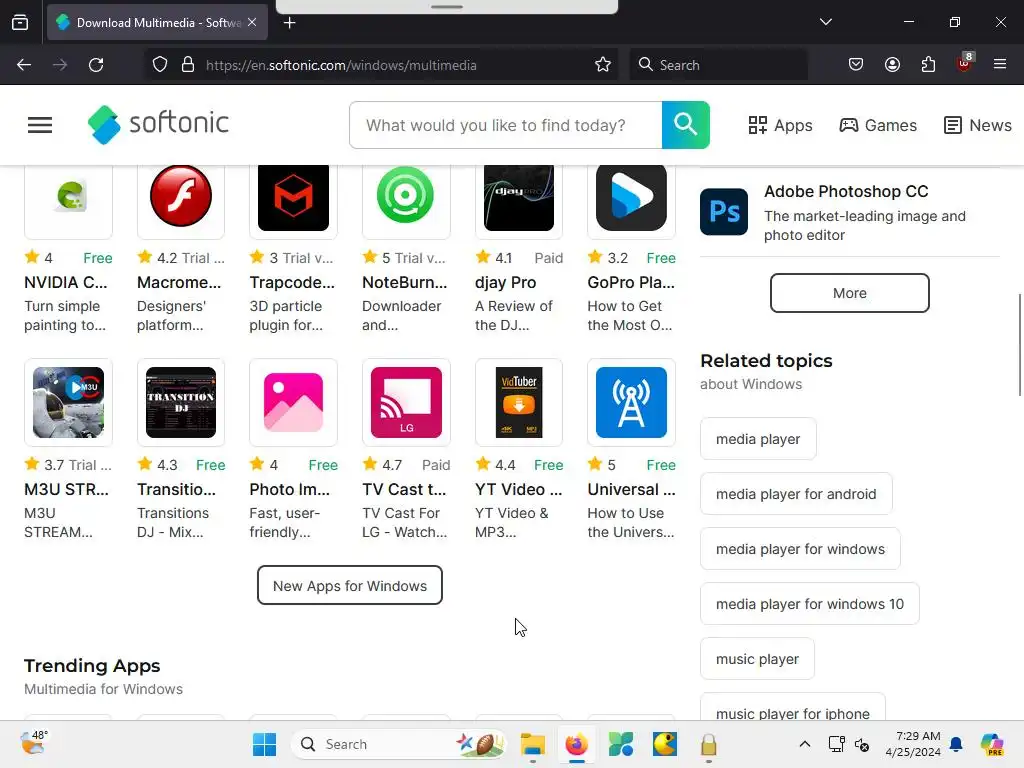Open the notification bell in tray
This screenshot has width=1024, height=768.
pyautogui.click(x=956, y=744)
